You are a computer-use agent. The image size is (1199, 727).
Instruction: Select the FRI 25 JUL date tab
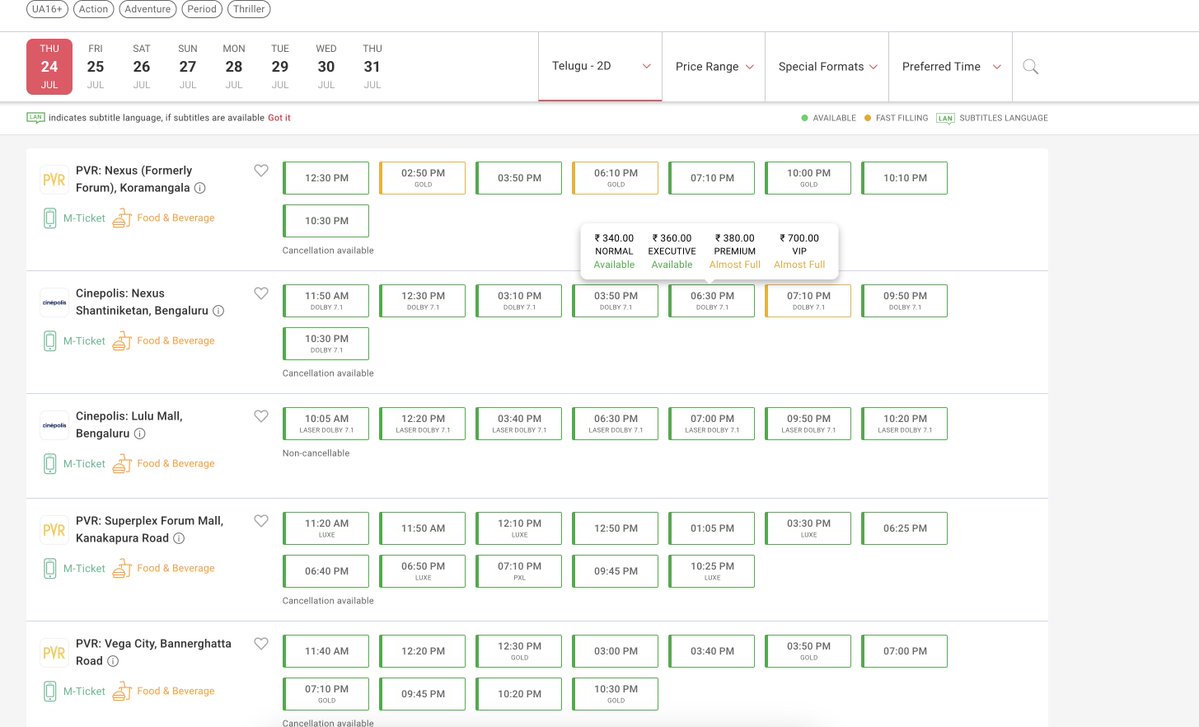point(96,67)
